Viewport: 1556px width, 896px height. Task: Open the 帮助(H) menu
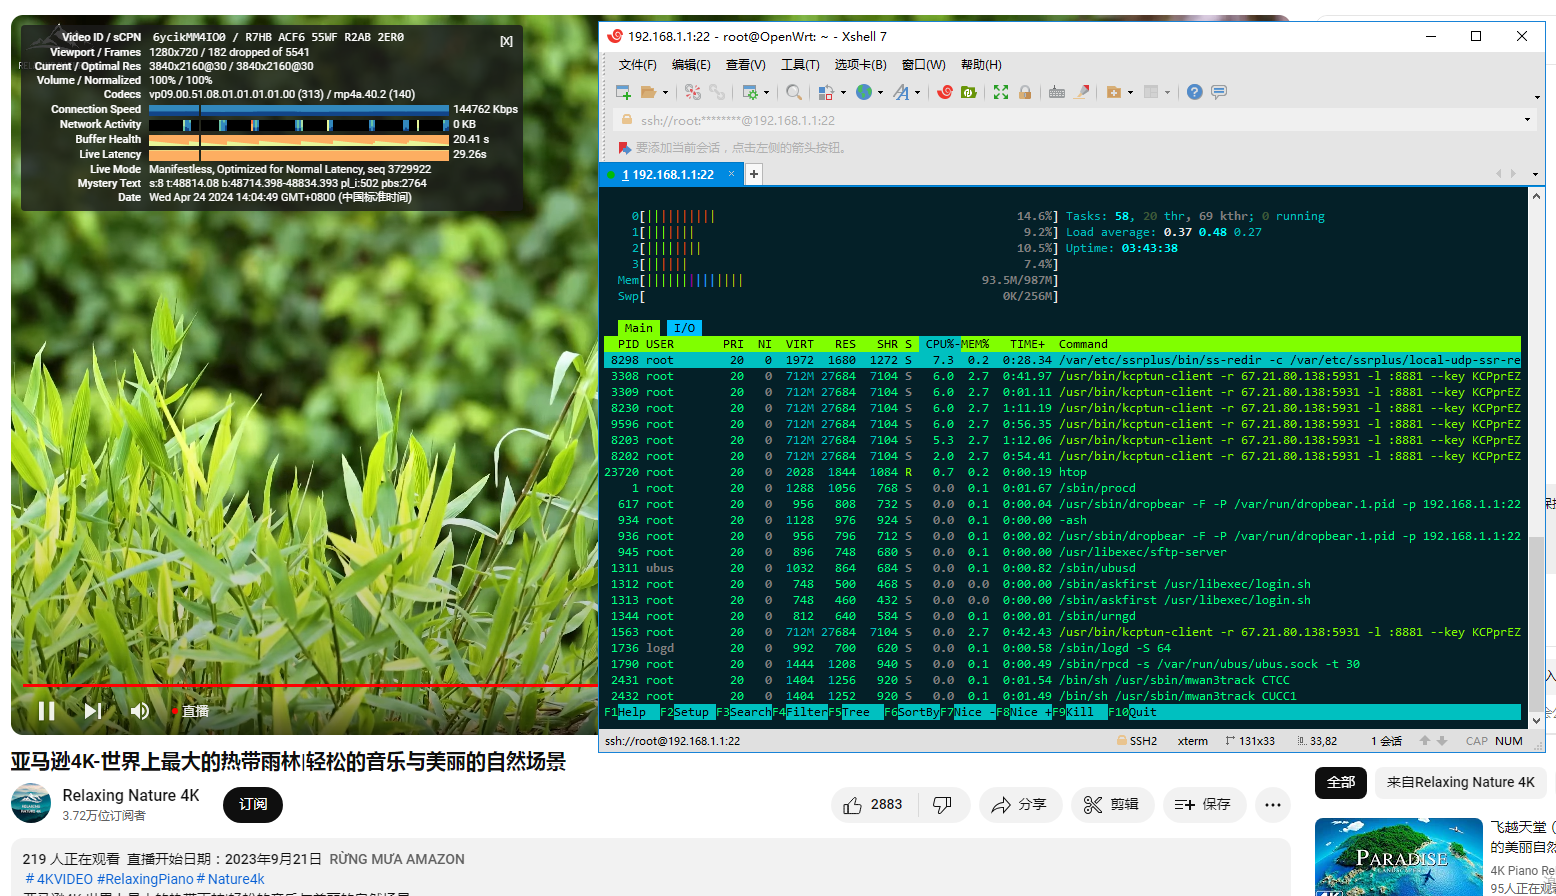pos(981,65)
